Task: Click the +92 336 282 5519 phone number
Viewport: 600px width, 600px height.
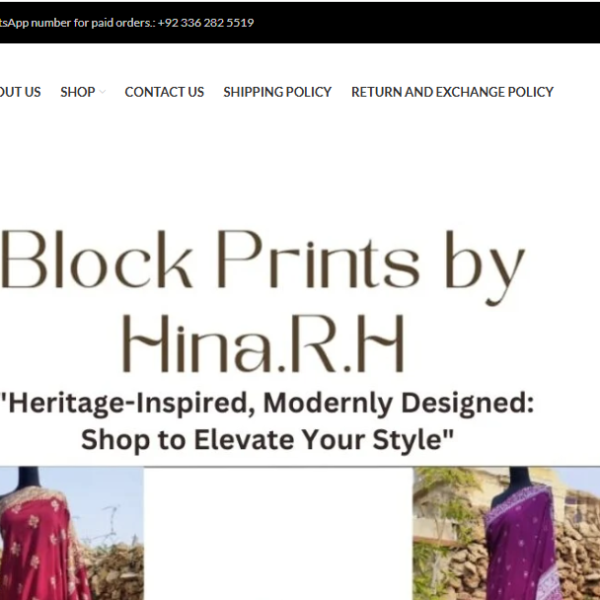Action: [x=206, y=23]
